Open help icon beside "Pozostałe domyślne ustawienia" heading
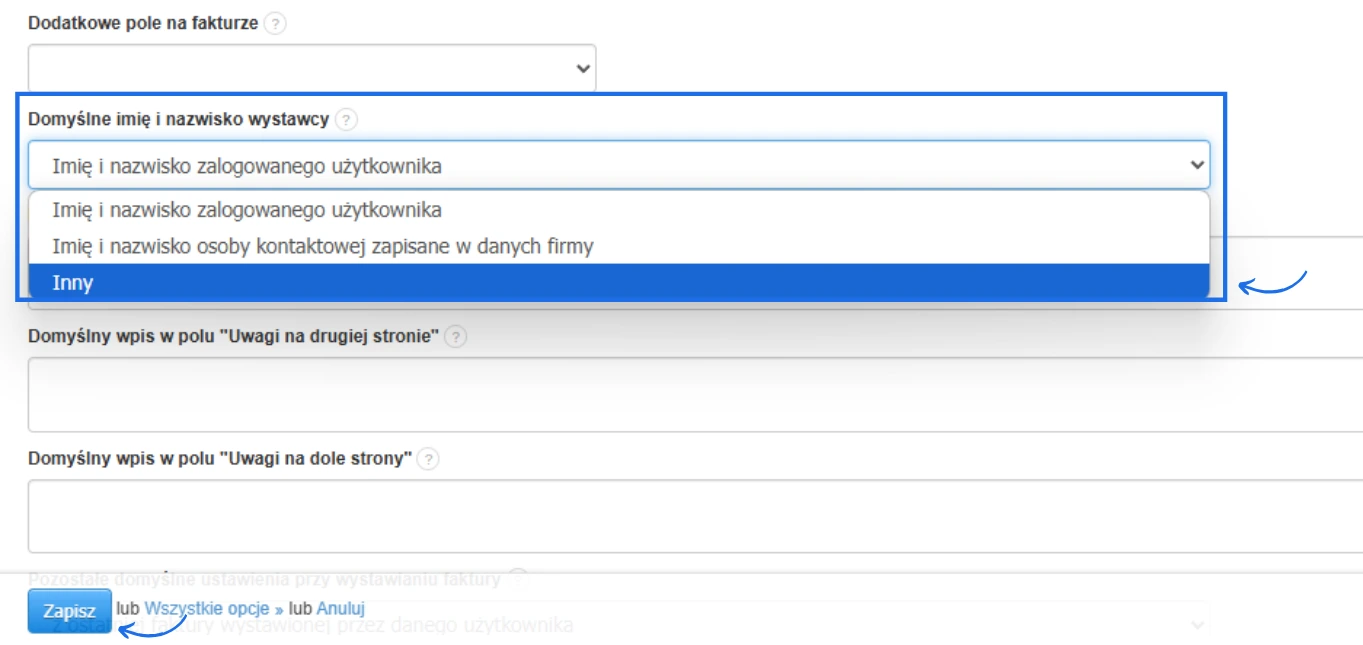The image size is (1363, 645). click(517, 578)
